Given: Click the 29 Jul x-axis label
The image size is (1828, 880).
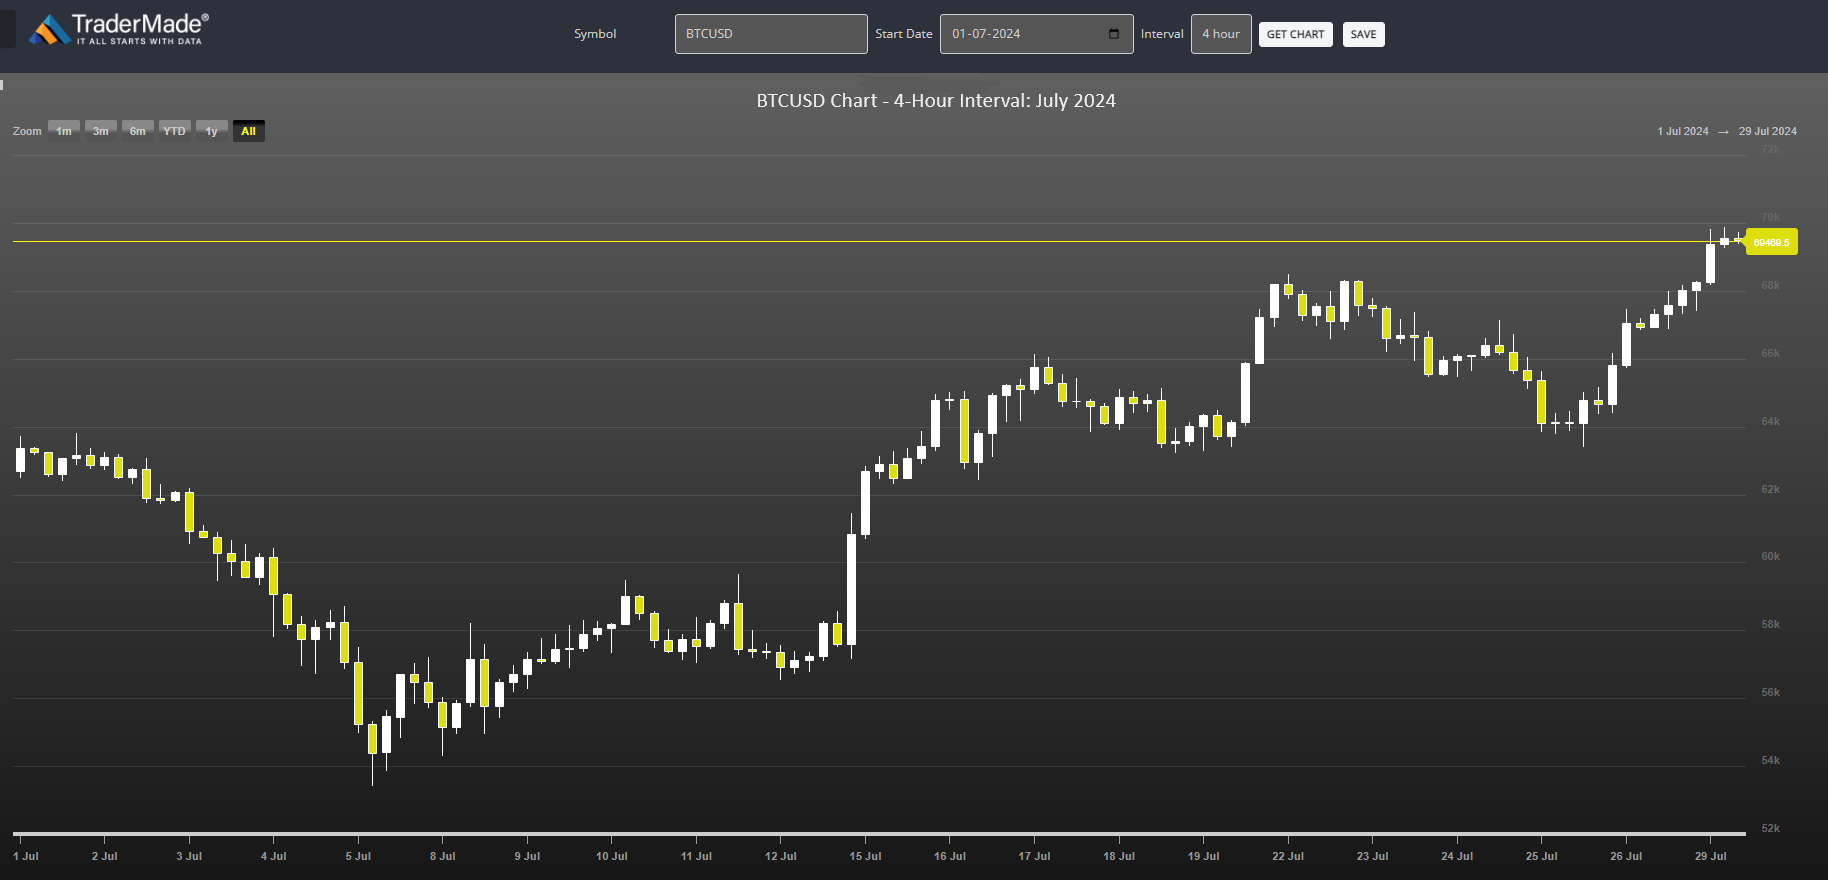Looking at the screenshot, I should pyautogui.click(x=1710, y=856).
